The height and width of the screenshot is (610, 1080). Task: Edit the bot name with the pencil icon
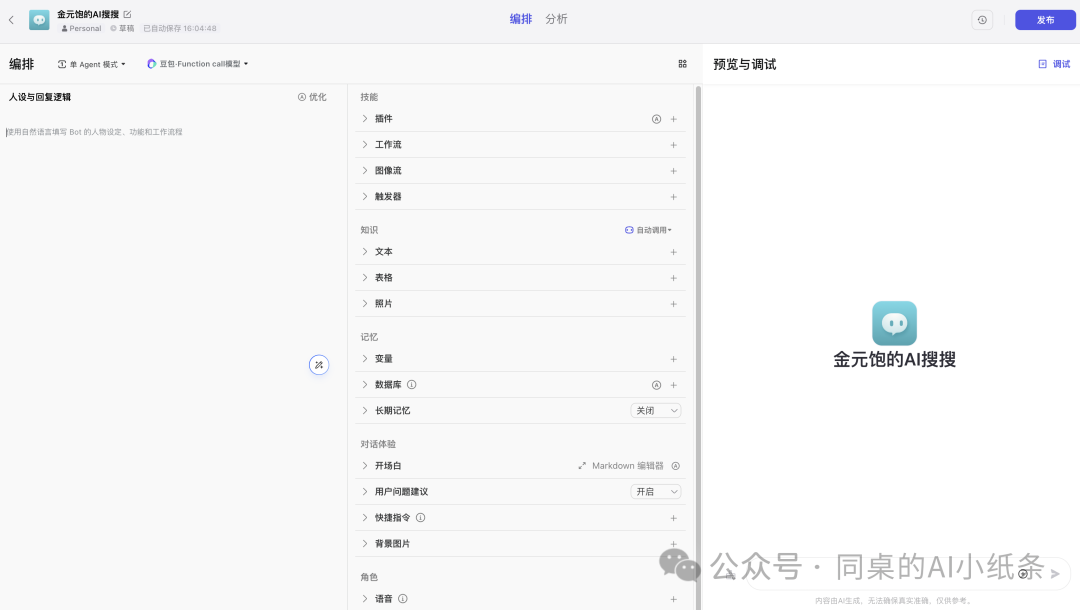pos(125,13)
